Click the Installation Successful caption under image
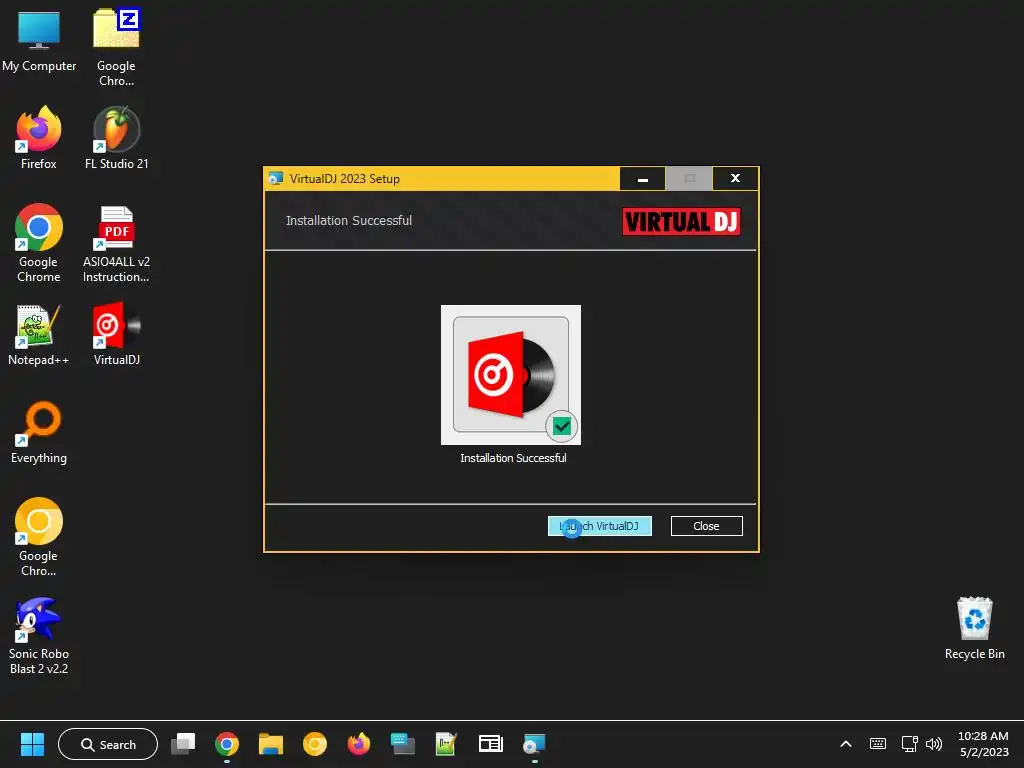 pos(513,458)
